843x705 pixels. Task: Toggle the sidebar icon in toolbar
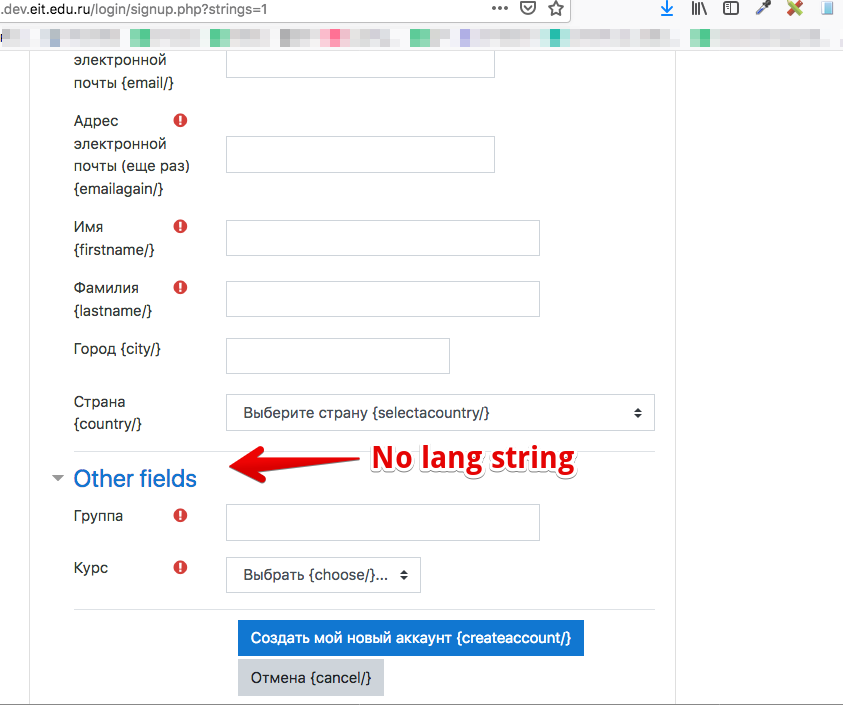pyautogui.click(x=731, y=8)
